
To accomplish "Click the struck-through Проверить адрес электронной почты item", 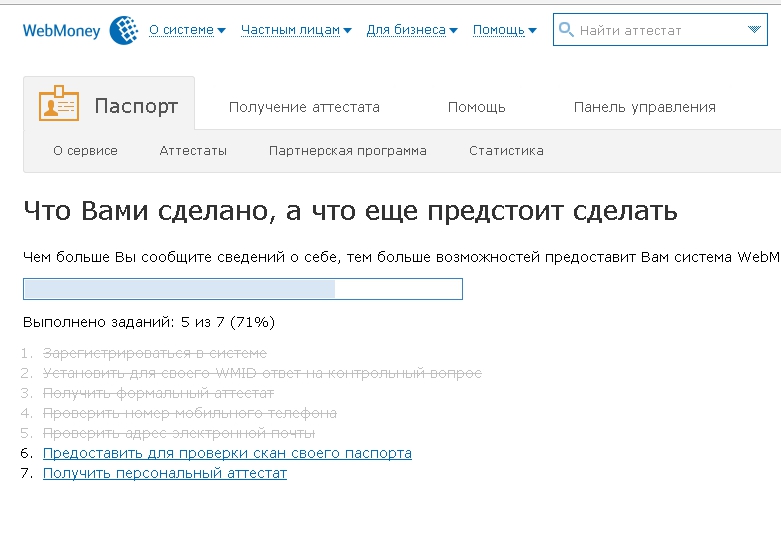I will coord(179,433).
